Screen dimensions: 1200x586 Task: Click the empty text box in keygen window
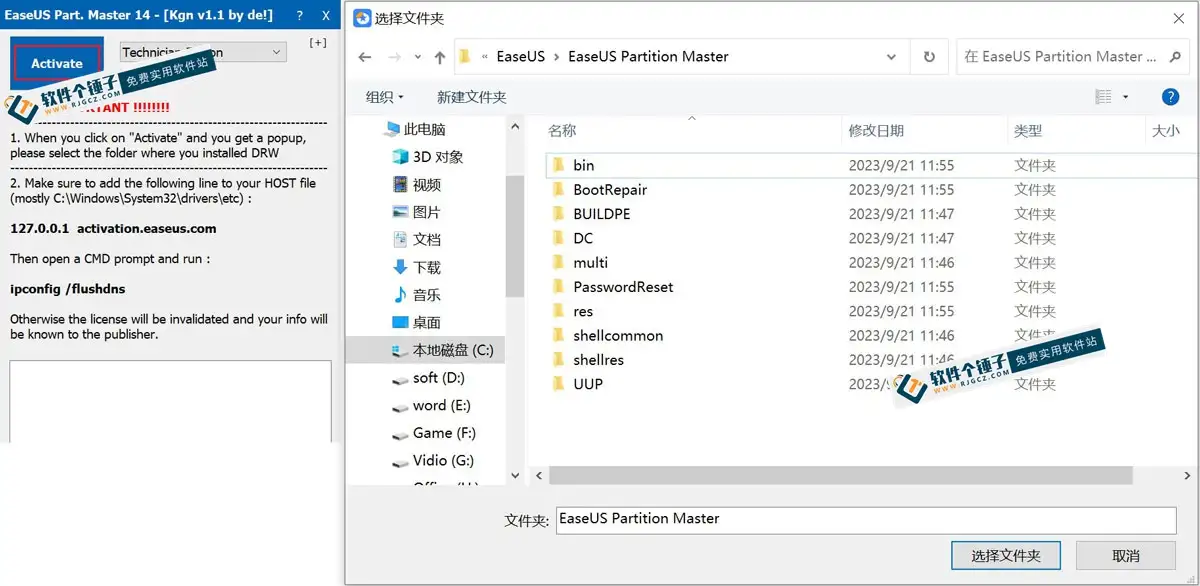point(170,401)
